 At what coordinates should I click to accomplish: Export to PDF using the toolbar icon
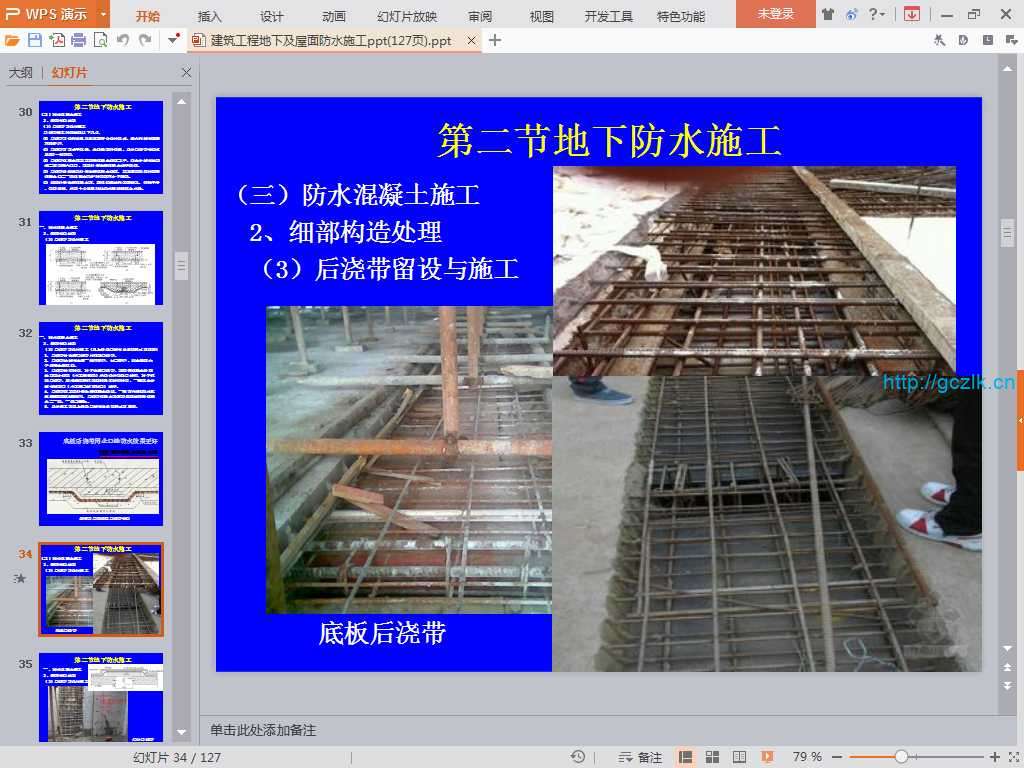tap(57, 40)
